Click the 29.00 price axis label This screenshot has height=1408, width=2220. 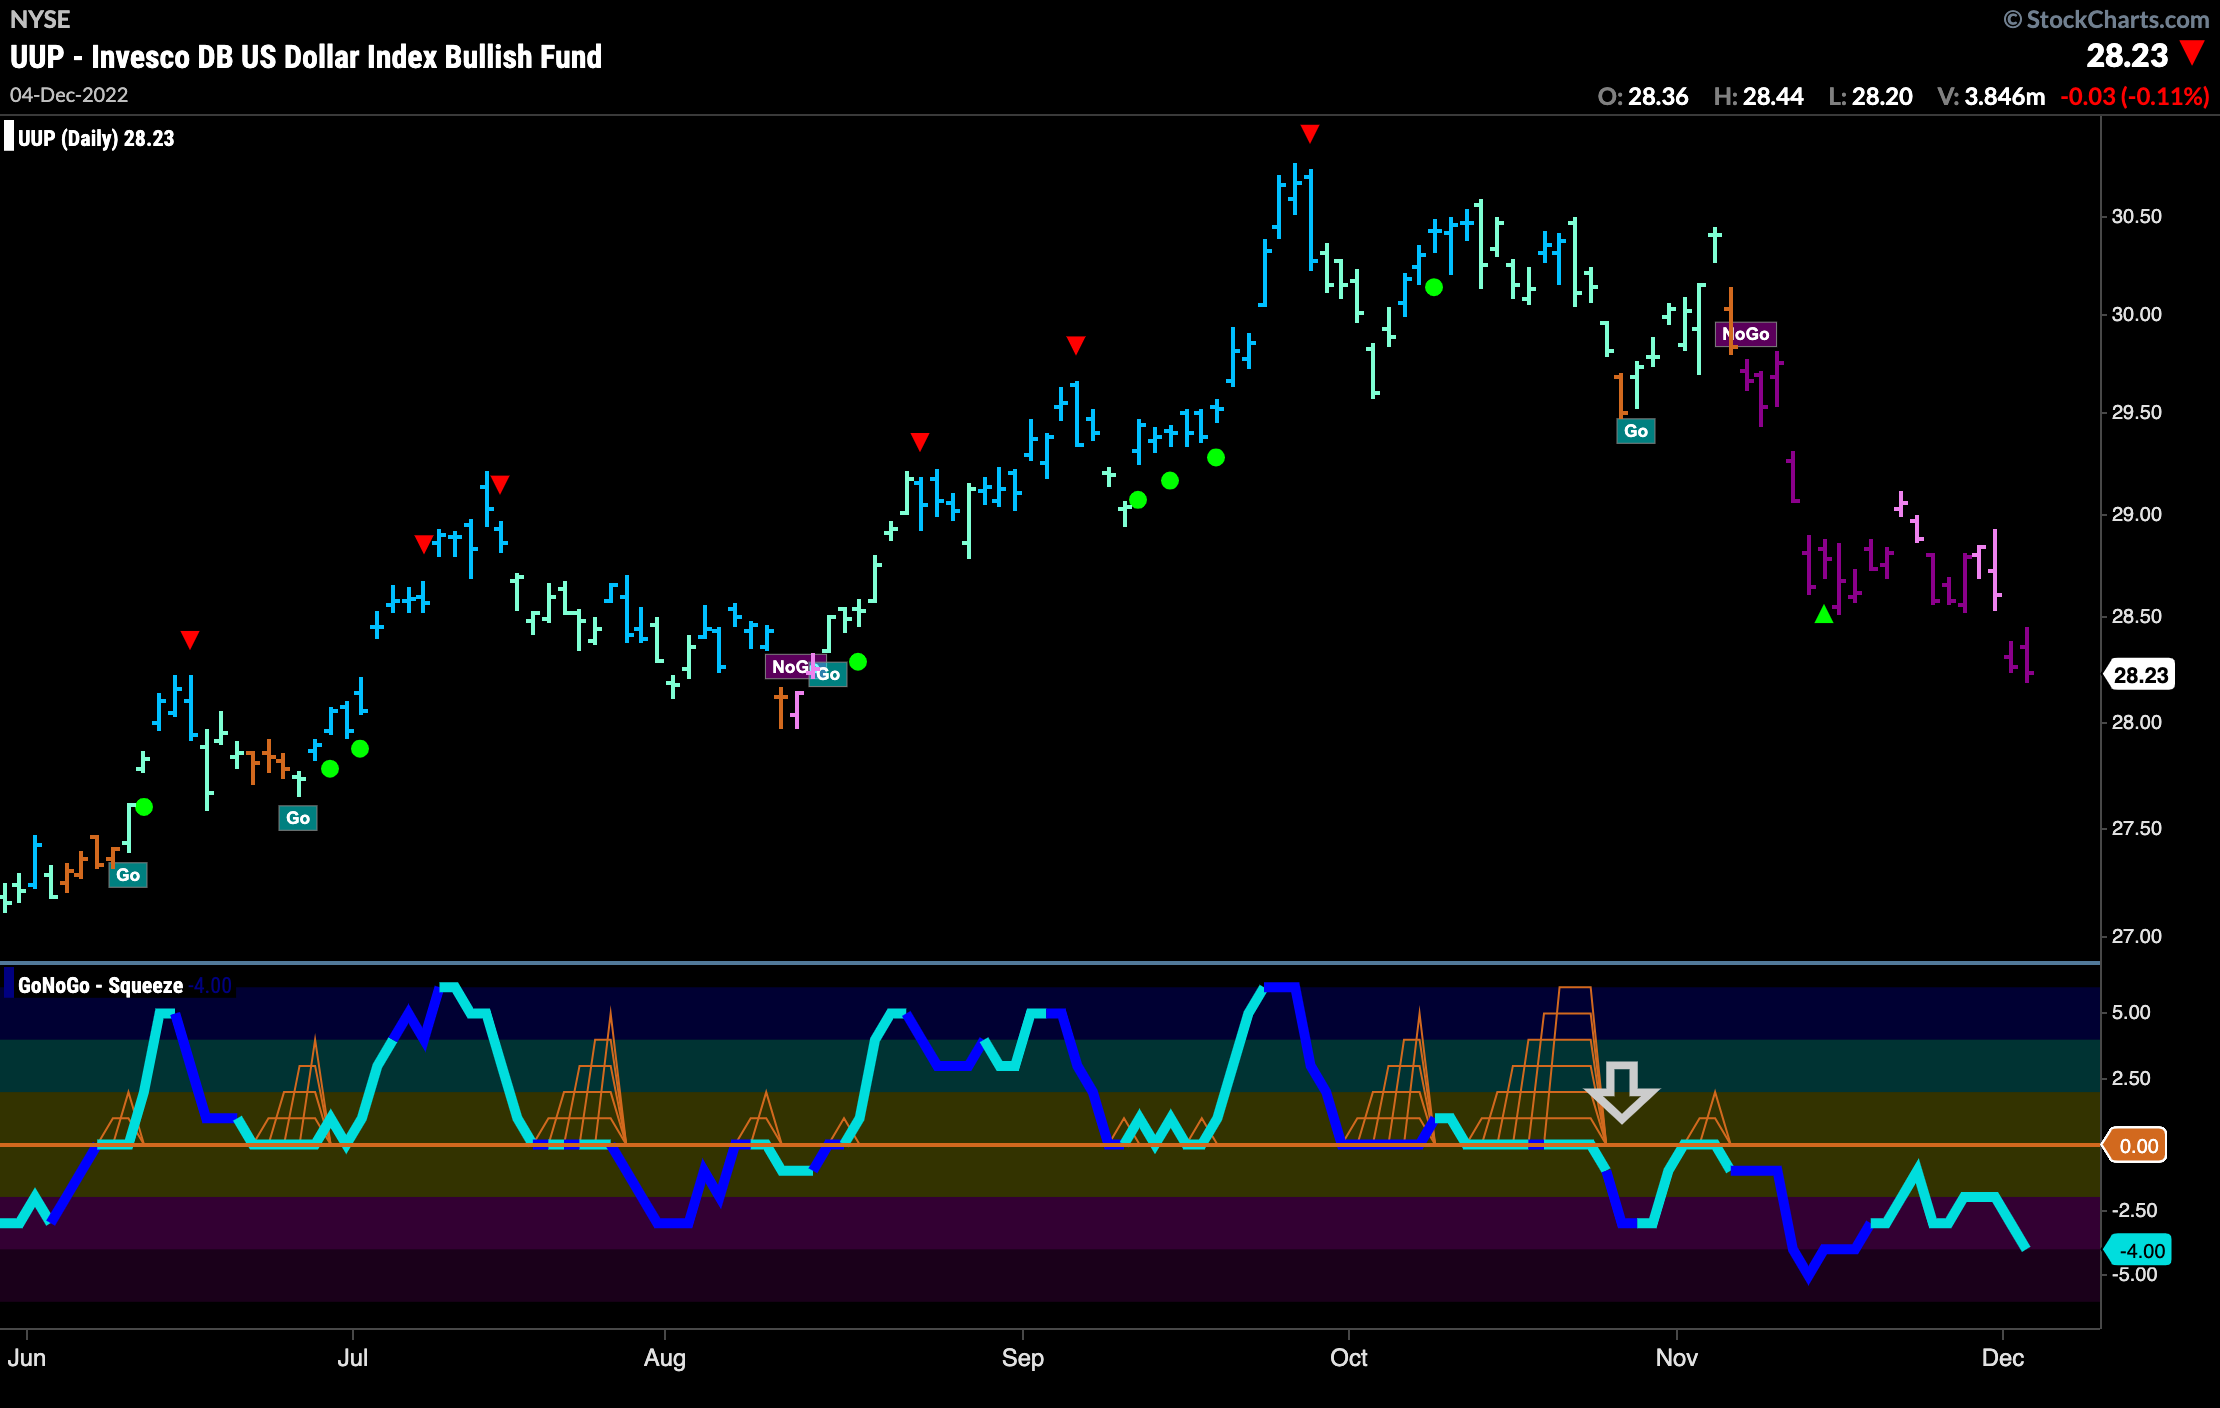coord(2137,514)
